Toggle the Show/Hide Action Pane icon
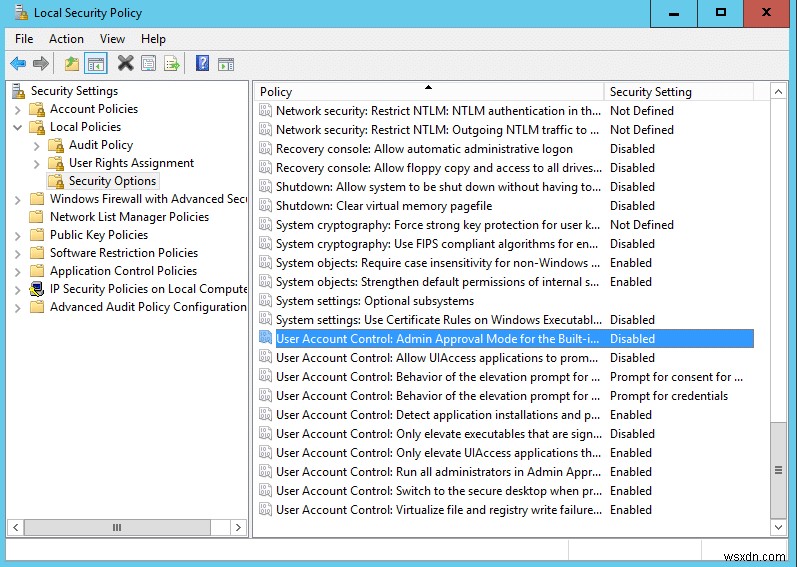This screenshot has width=797, height=567. tap(226, 64)
